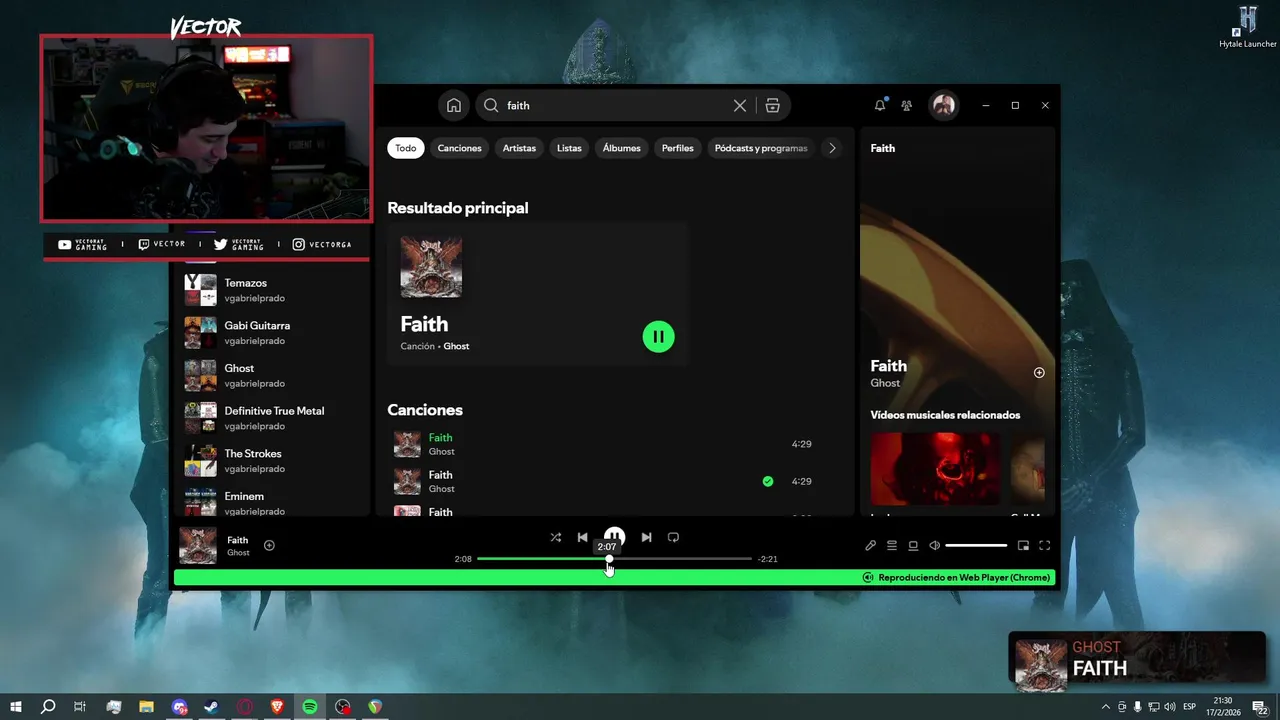Switch to the Álbumes filter
The image size is (1280, 720).
coord(621,148)
